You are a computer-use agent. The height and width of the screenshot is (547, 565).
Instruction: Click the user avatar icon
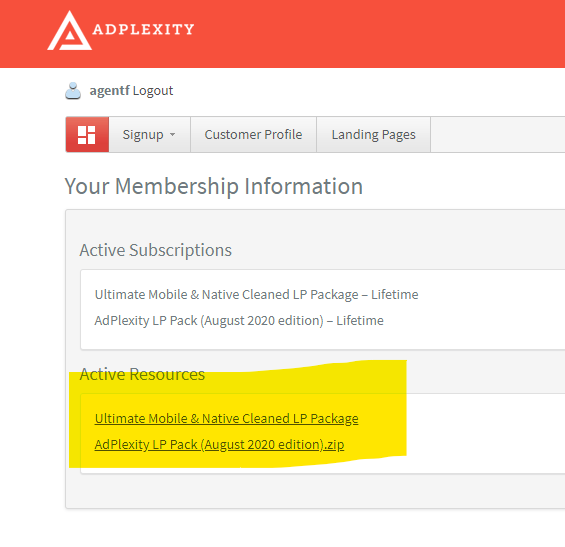coord(73,91)
